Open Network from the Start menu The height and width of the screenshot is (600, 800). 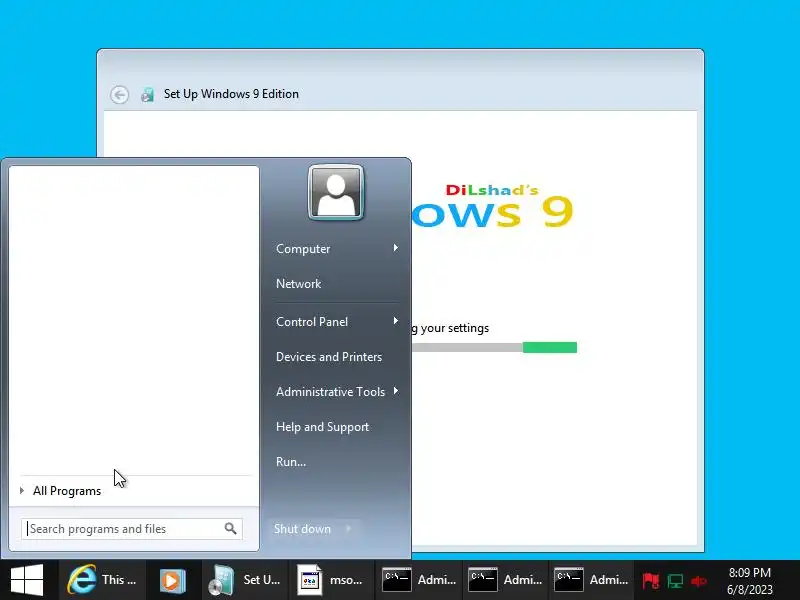[298, 284]
